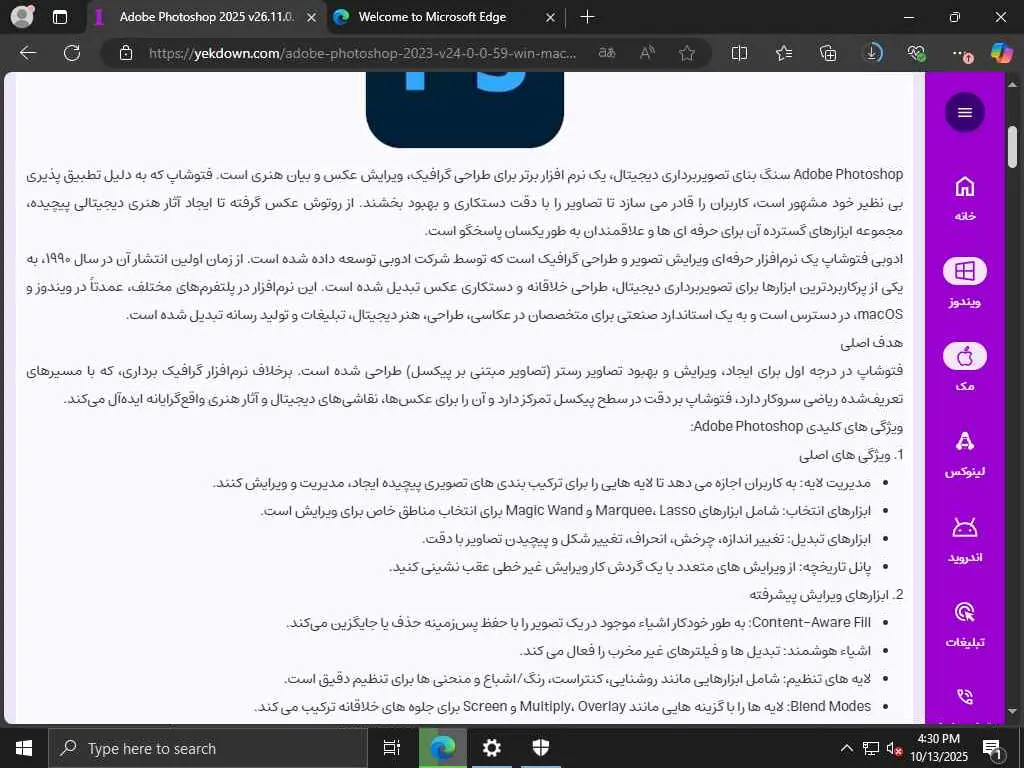Screen dimensions: 1024x768
Task: Open tab actions menu icon
Action: point(59,17)
